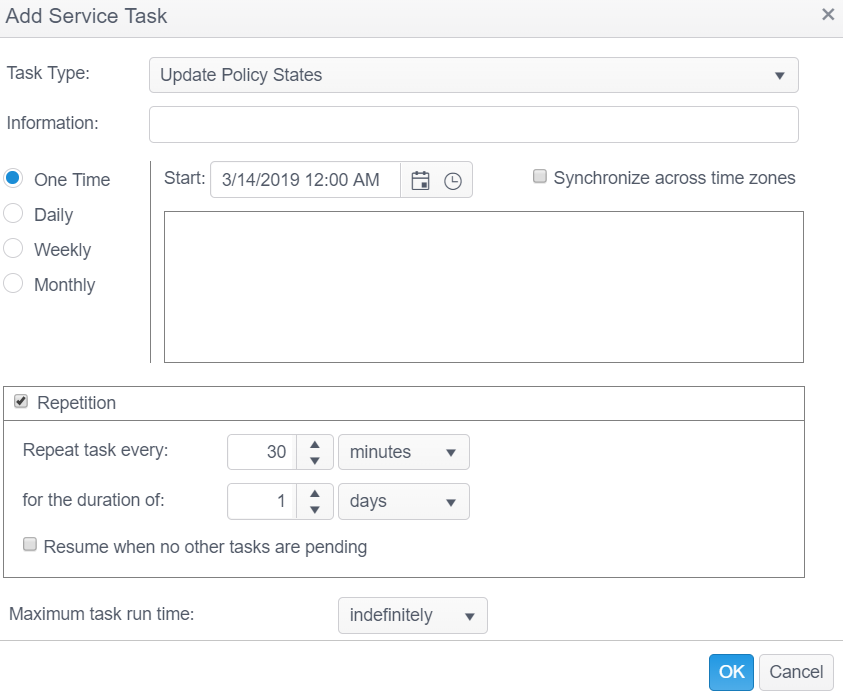Close the Add Service Task dialog
843x698 pixels.
click(x=827, y=15)
